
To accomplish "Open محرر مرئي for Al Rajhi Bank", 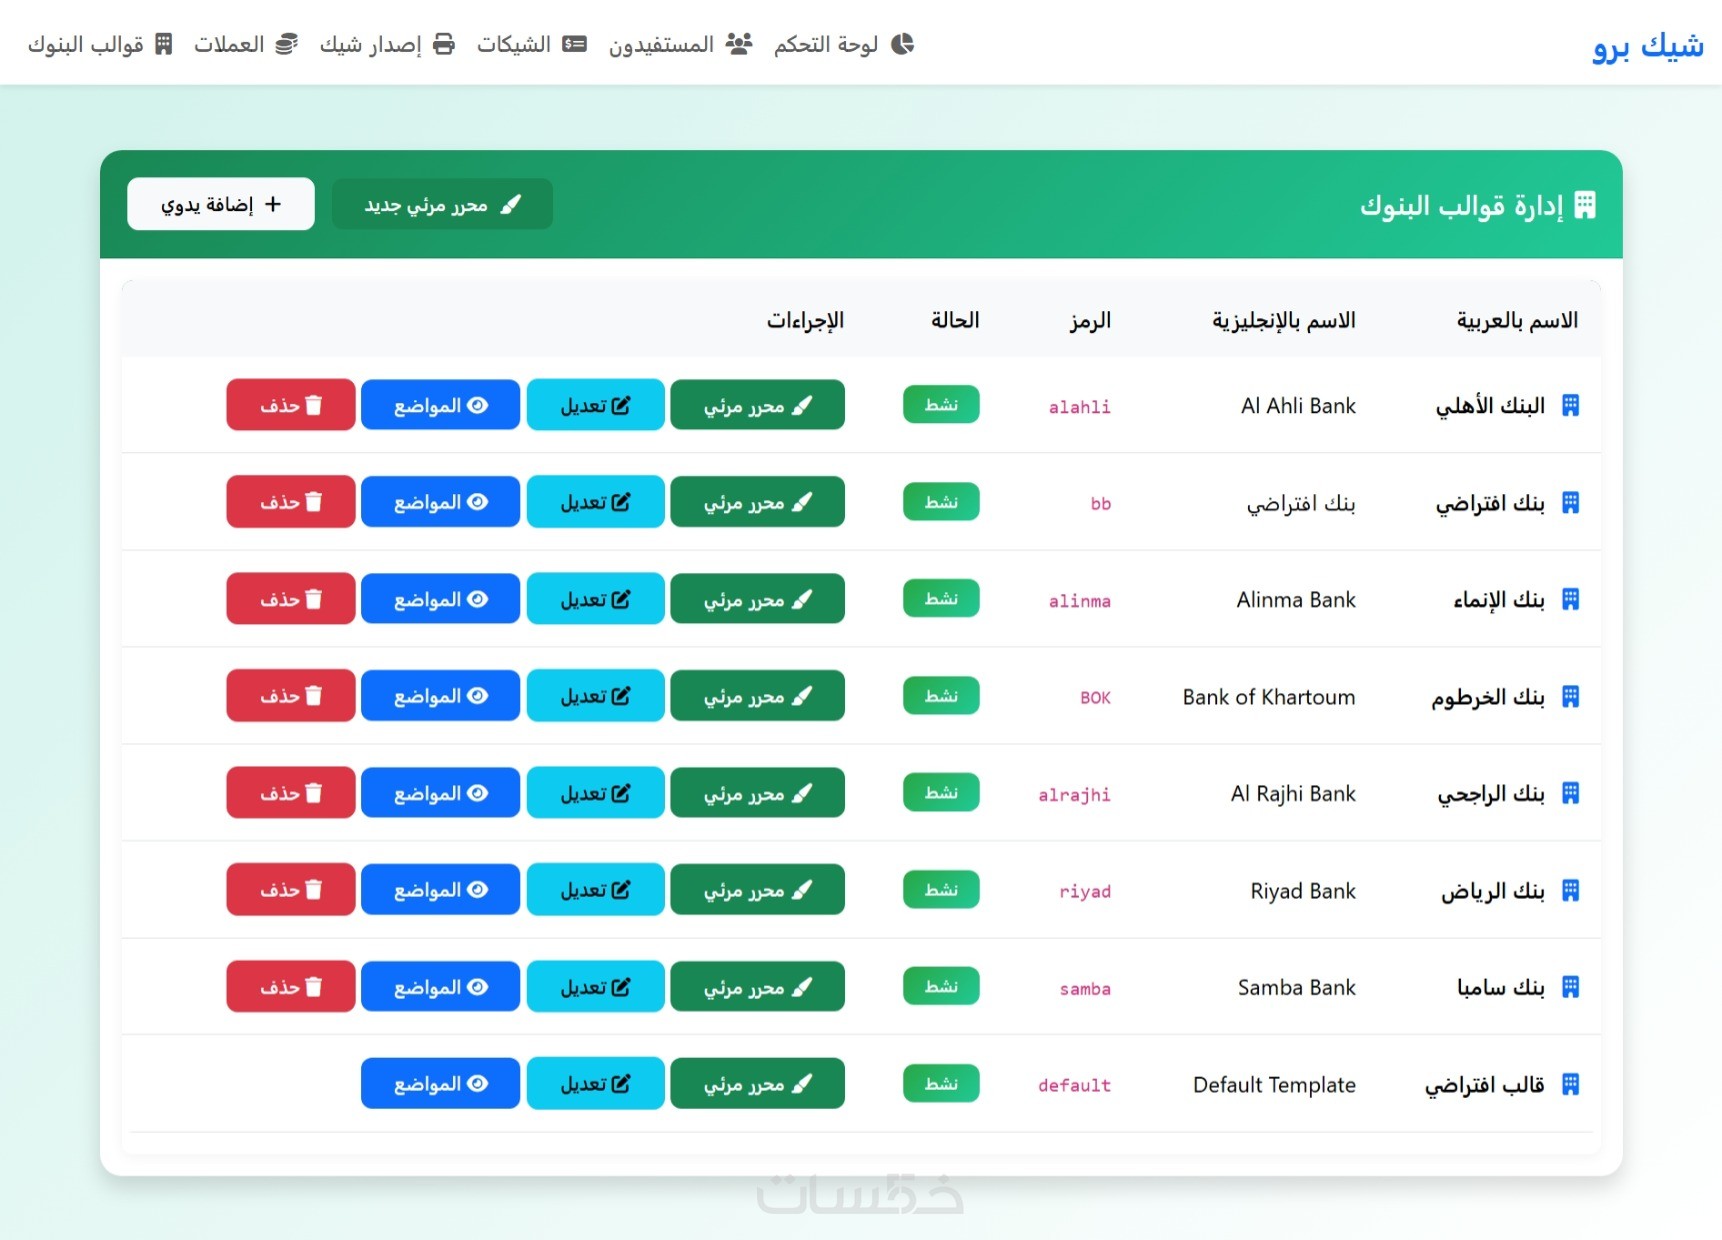I will pyautogui.click(x=757, y=793).
